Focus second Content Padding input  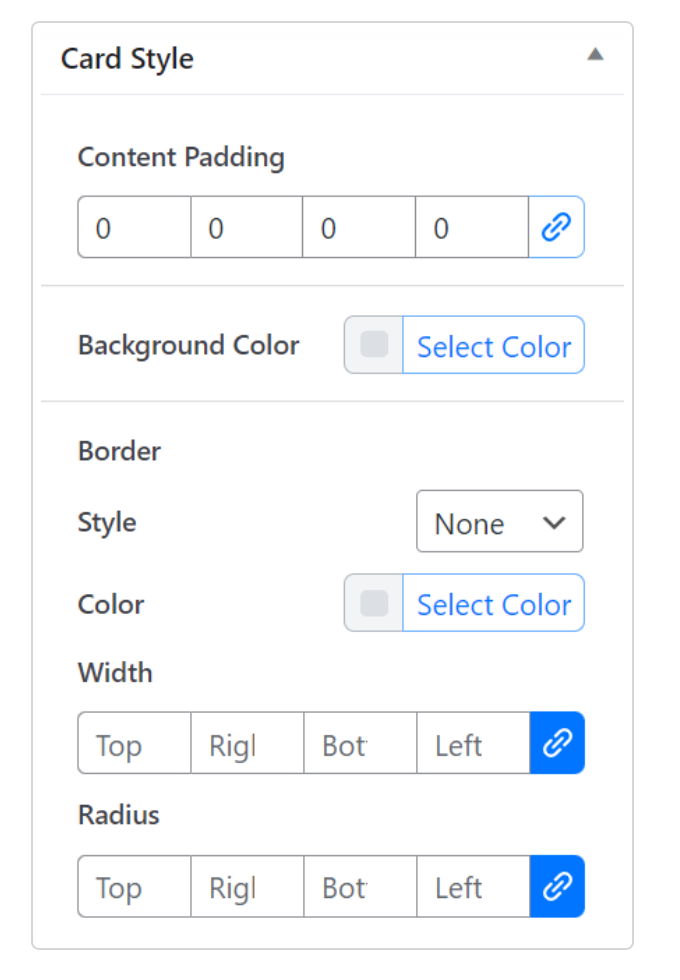coord(246,227)
